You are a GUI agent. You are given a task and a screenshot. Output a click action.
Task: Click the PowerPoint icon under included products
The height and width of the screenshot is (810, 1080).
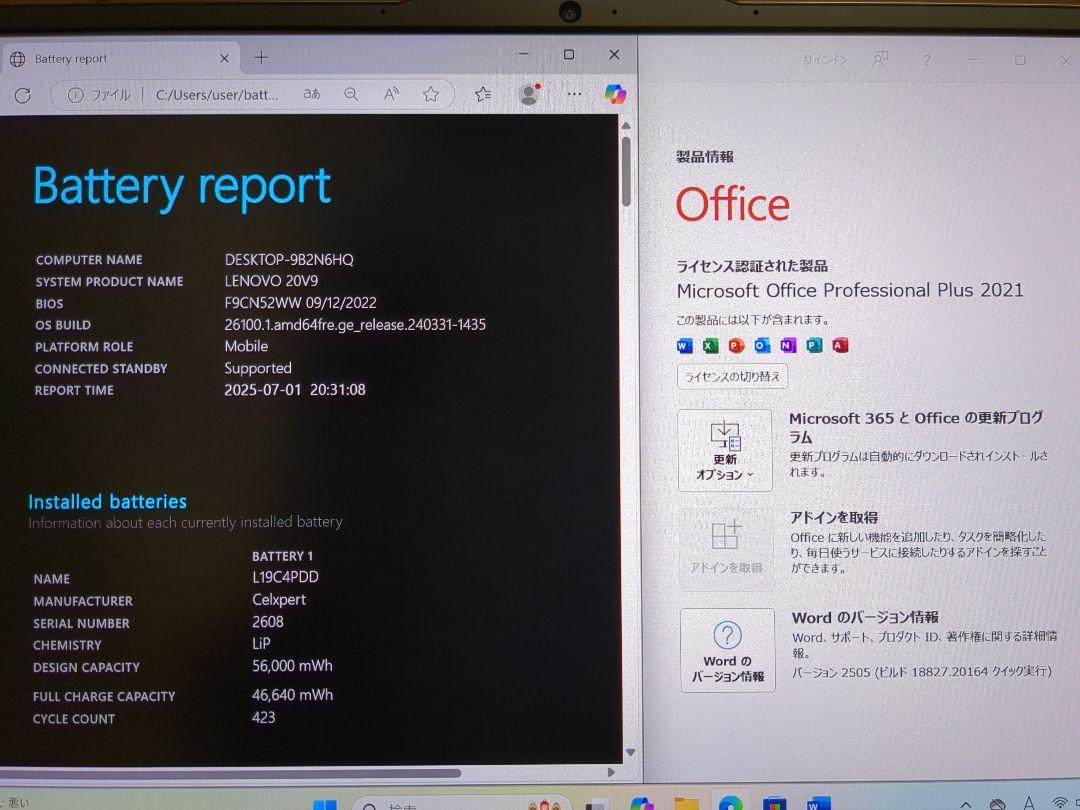pos(736,345)
